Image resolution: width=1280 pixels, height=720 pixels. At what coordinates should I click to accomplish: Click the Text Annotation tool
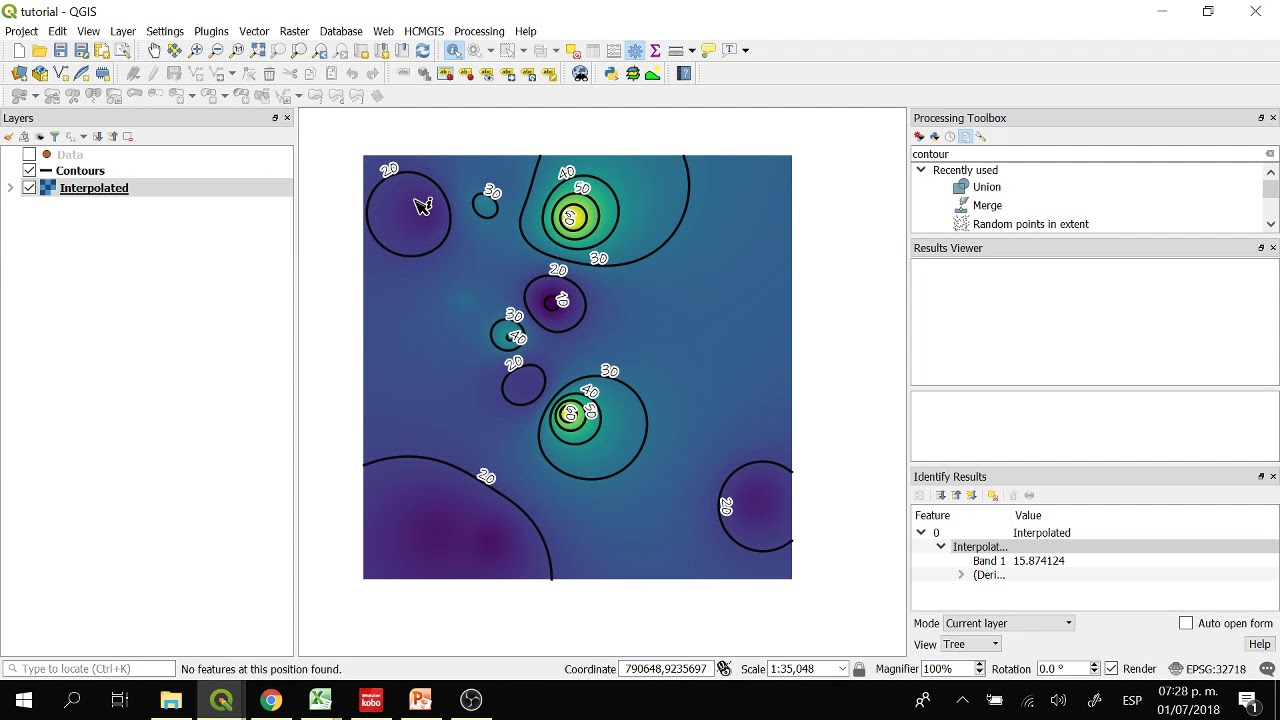coord(729,50)
